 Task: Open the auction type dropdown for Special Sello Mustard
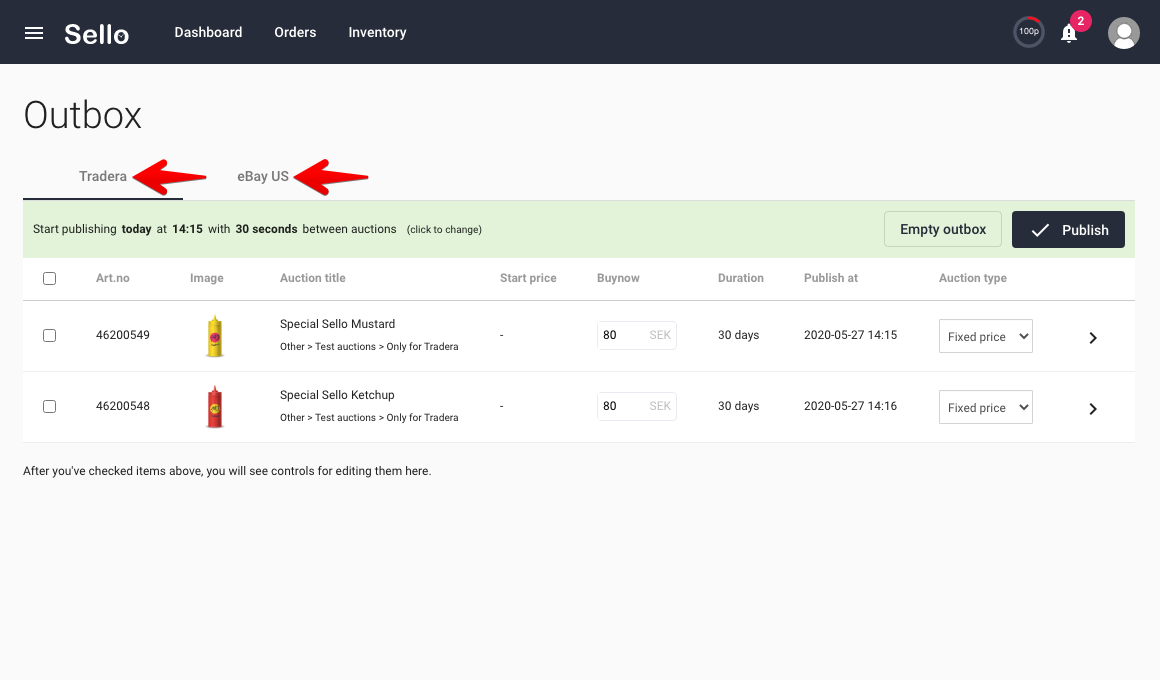tap(985, 336)
